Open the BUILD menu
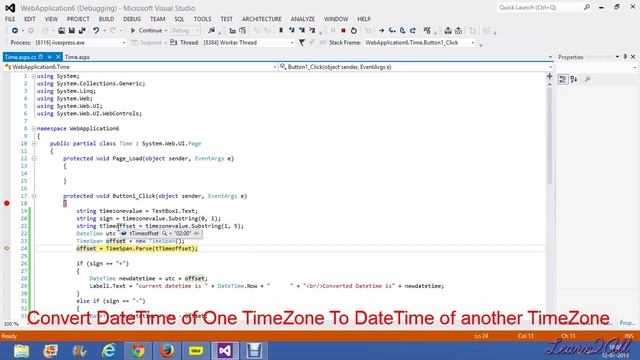Image resolution: width=640 pixels, height=360 pixels. coord(107,19)
